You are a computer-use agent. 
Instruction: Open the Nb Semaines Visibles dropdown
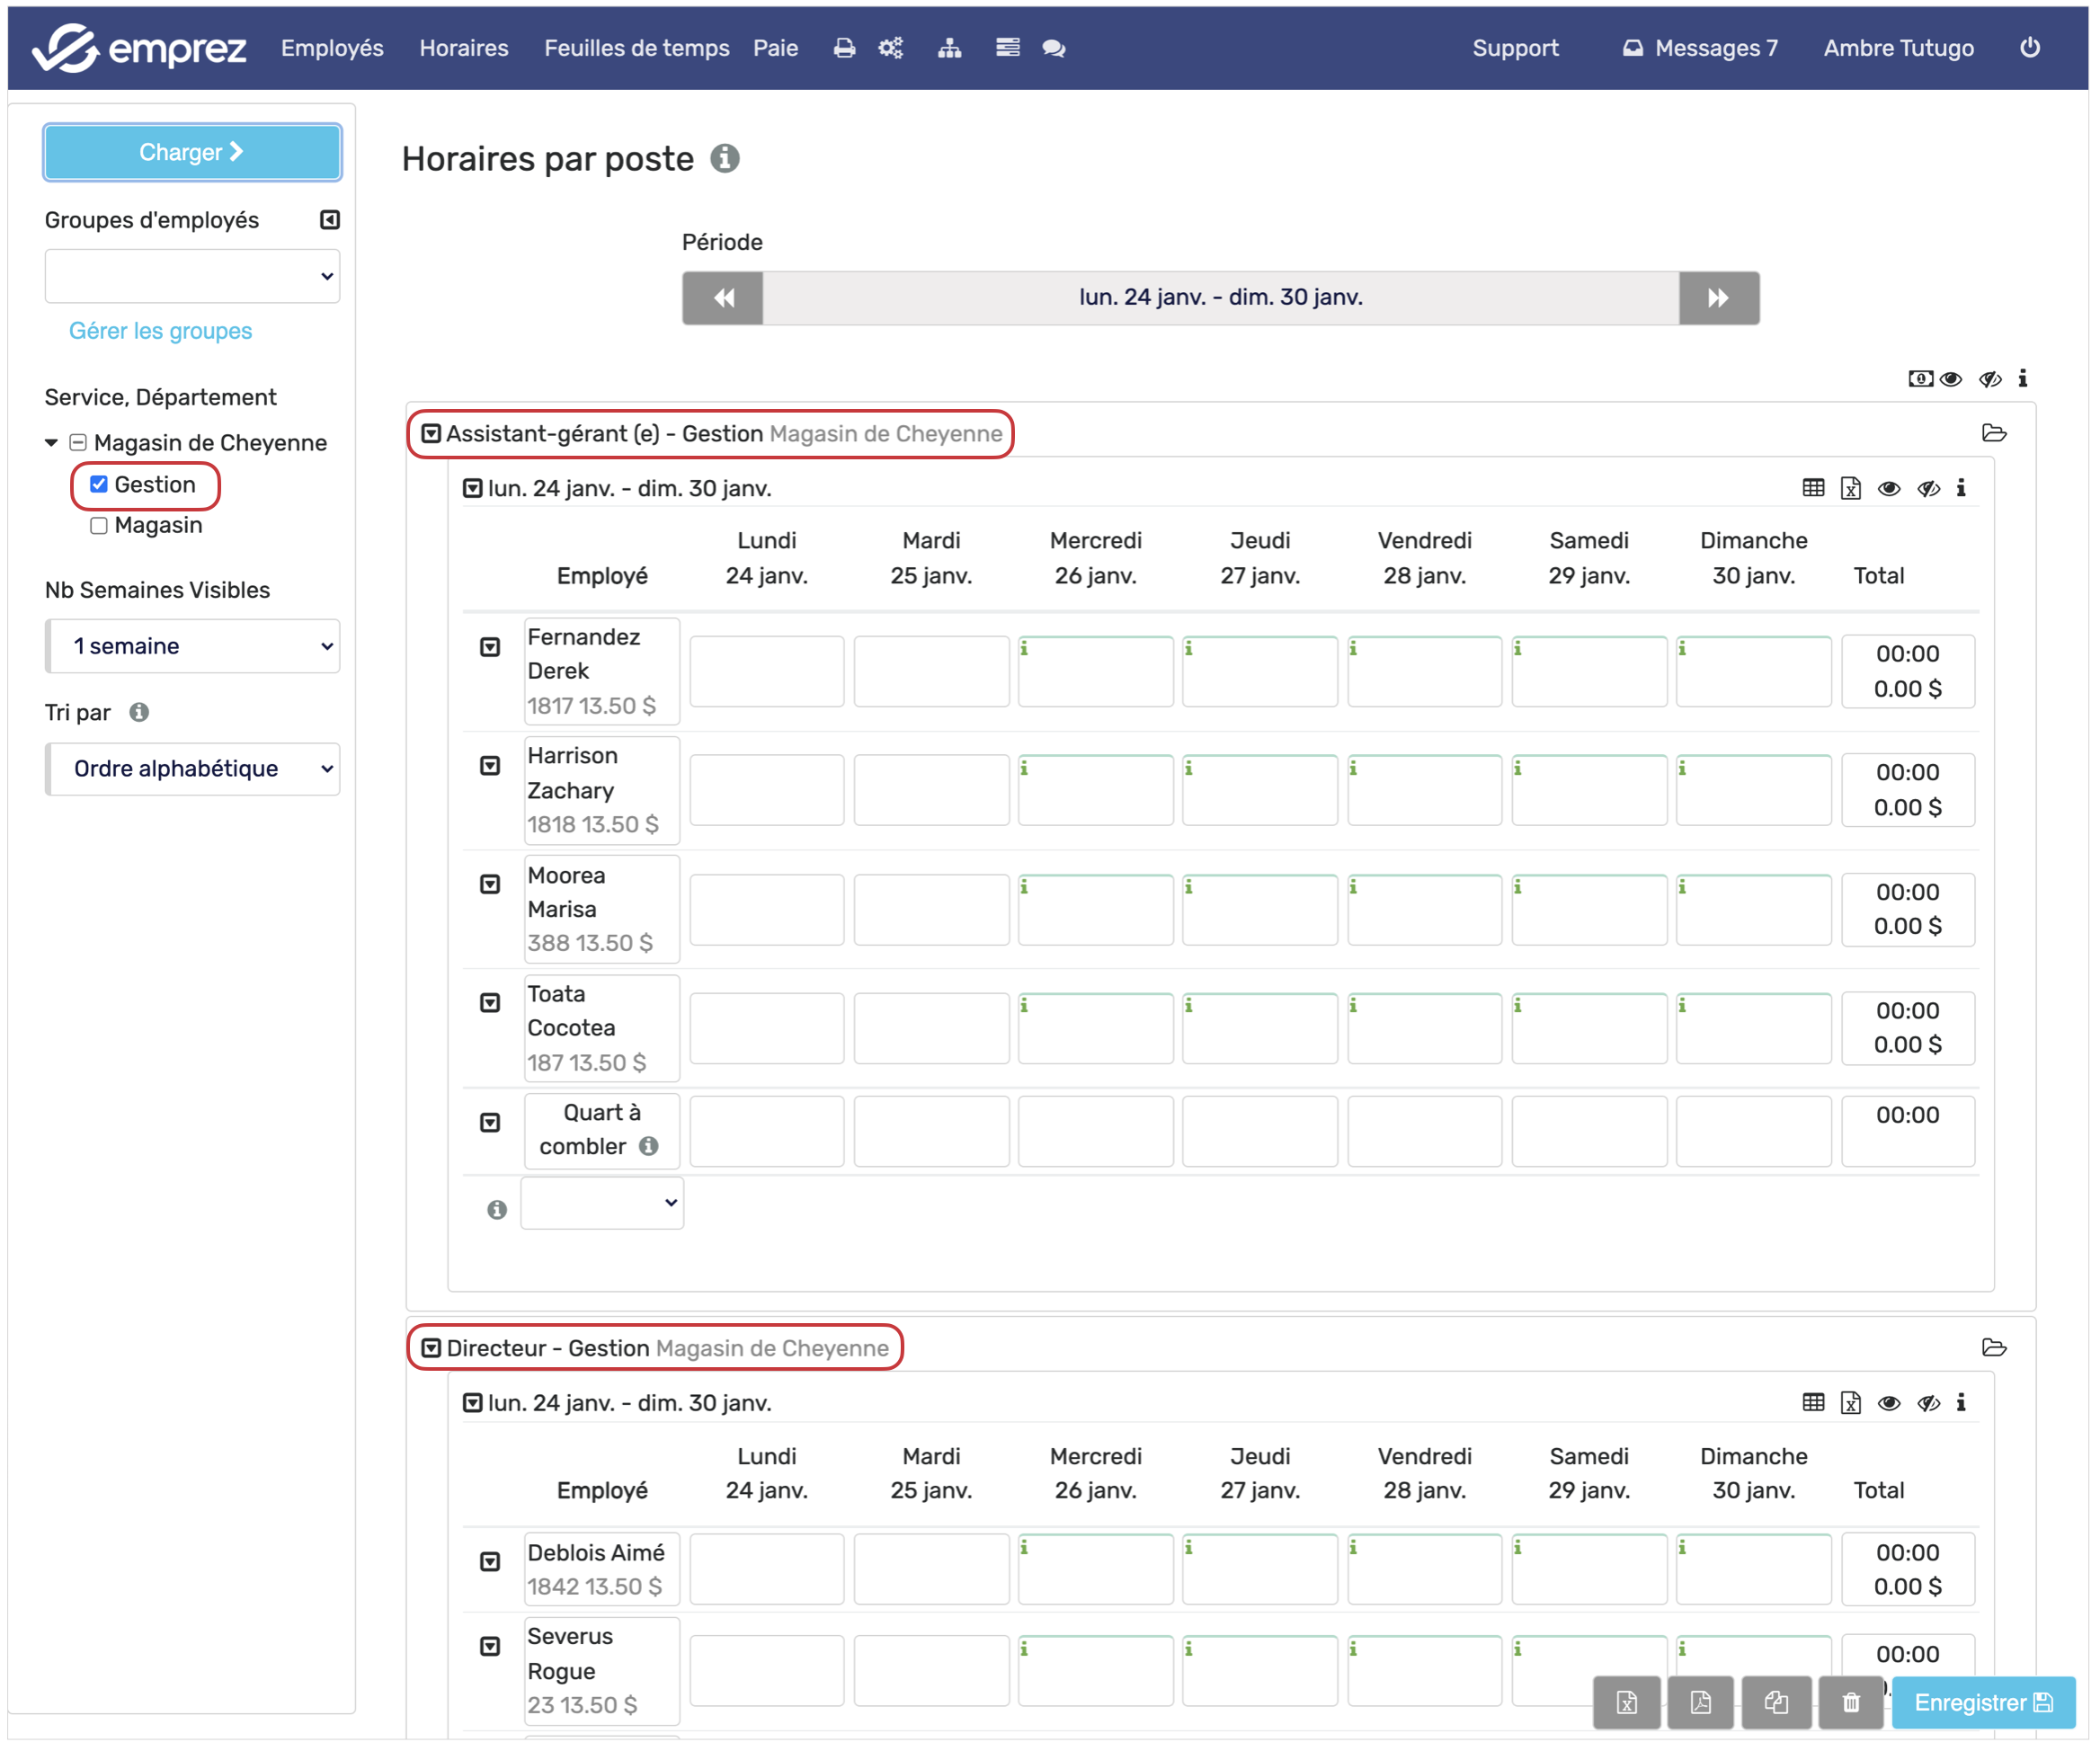[193, 646]
